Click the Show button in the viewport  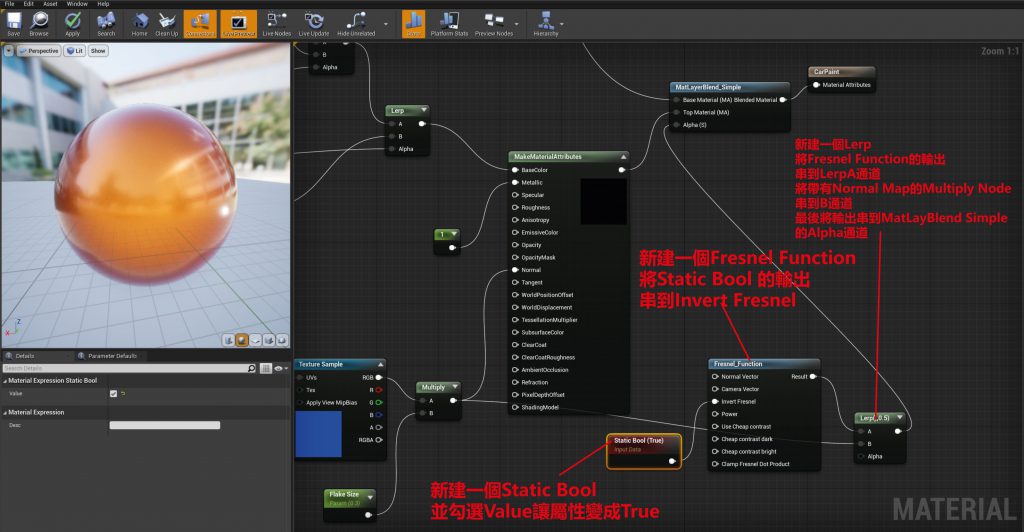tap(98, 50)
